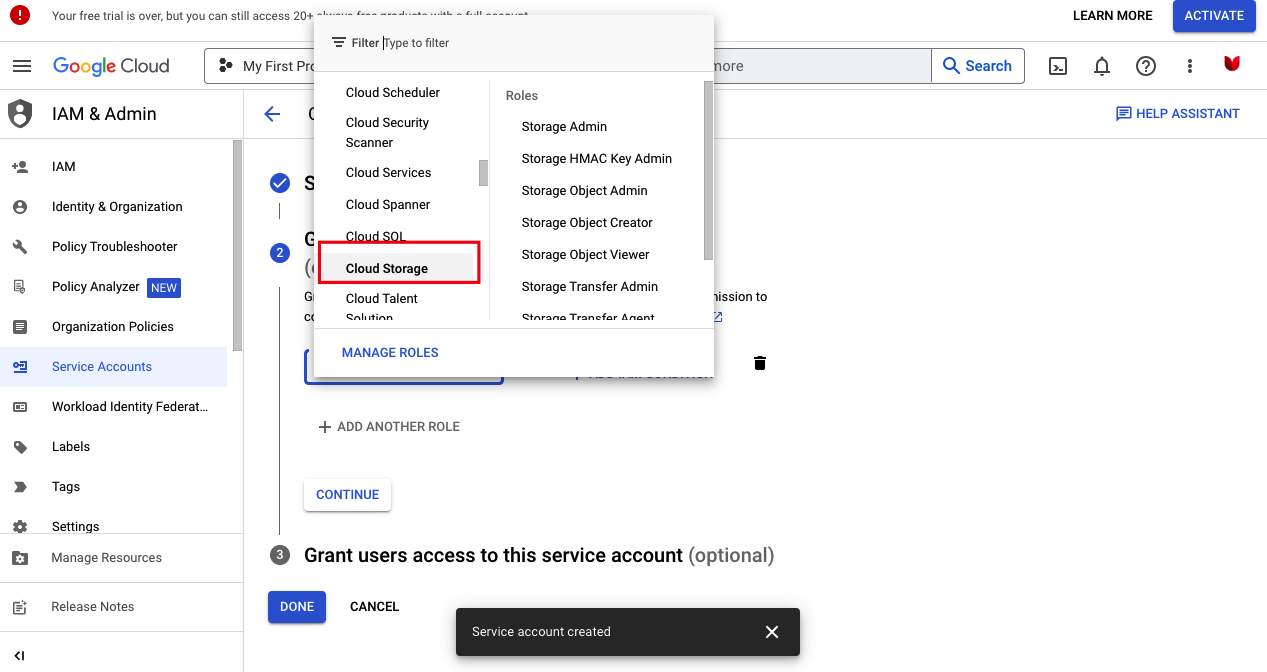Dismiss the Service account created toast
Image resolution: width=1267 pixels, height=672 pixels.
point(772,632)
